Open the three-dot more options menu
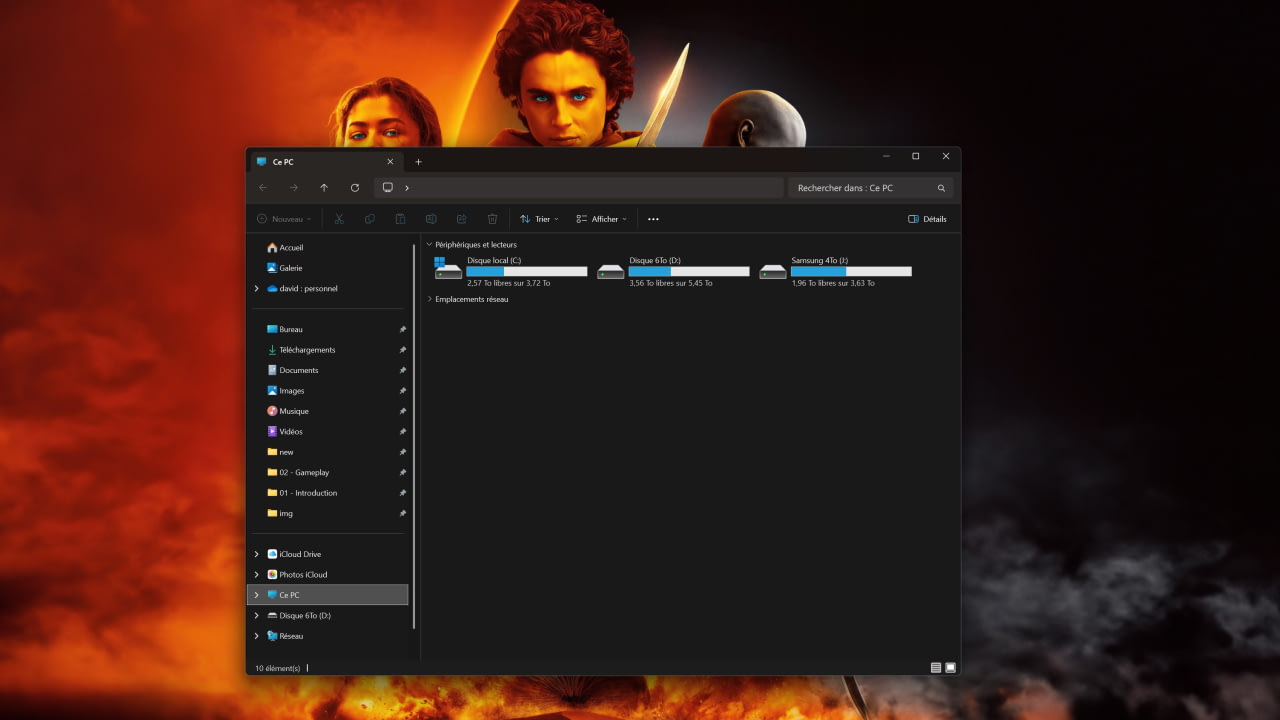 coord(653,219)
